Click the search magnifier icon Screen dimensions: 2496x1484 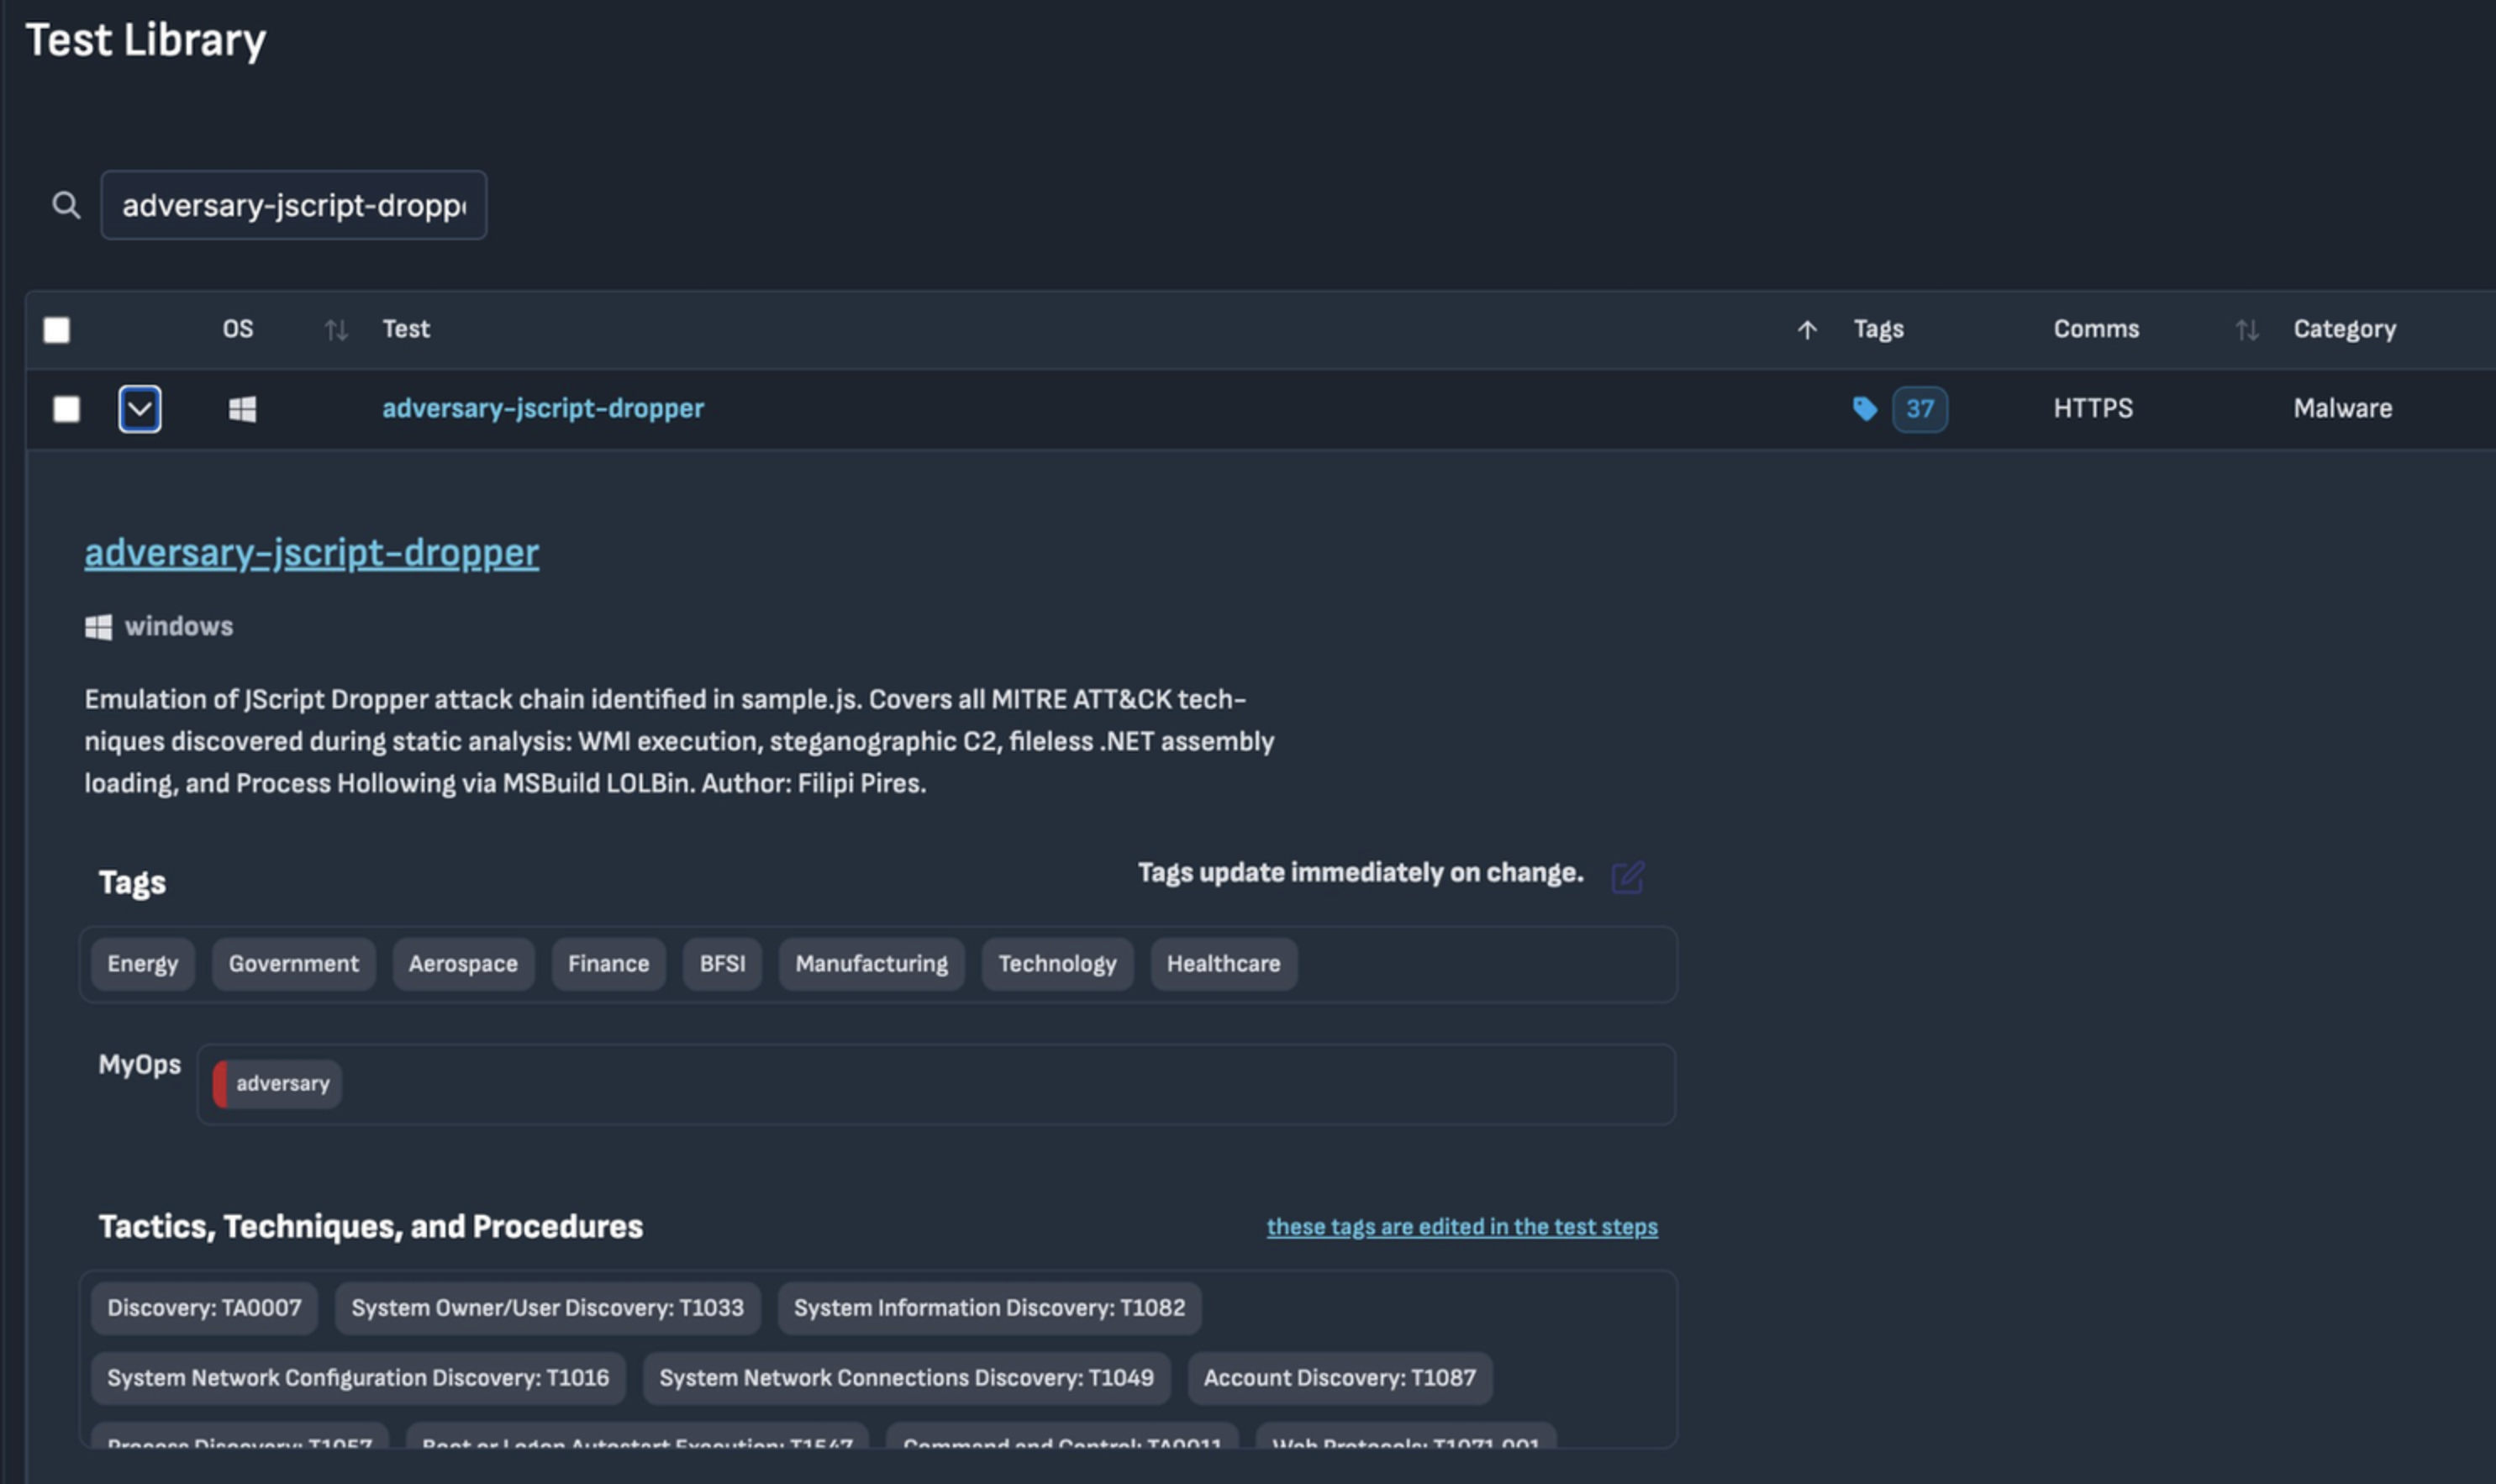coord(66,205)
